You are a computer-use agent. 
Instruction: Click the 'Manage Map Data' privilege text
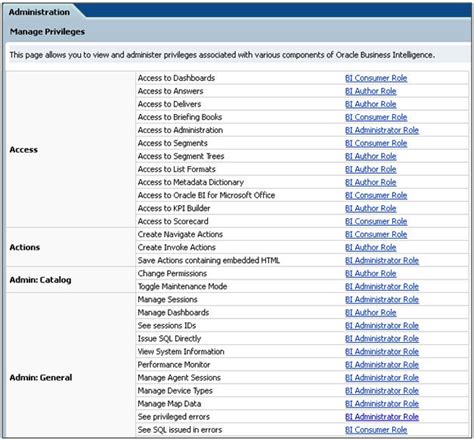coord(169,403)
